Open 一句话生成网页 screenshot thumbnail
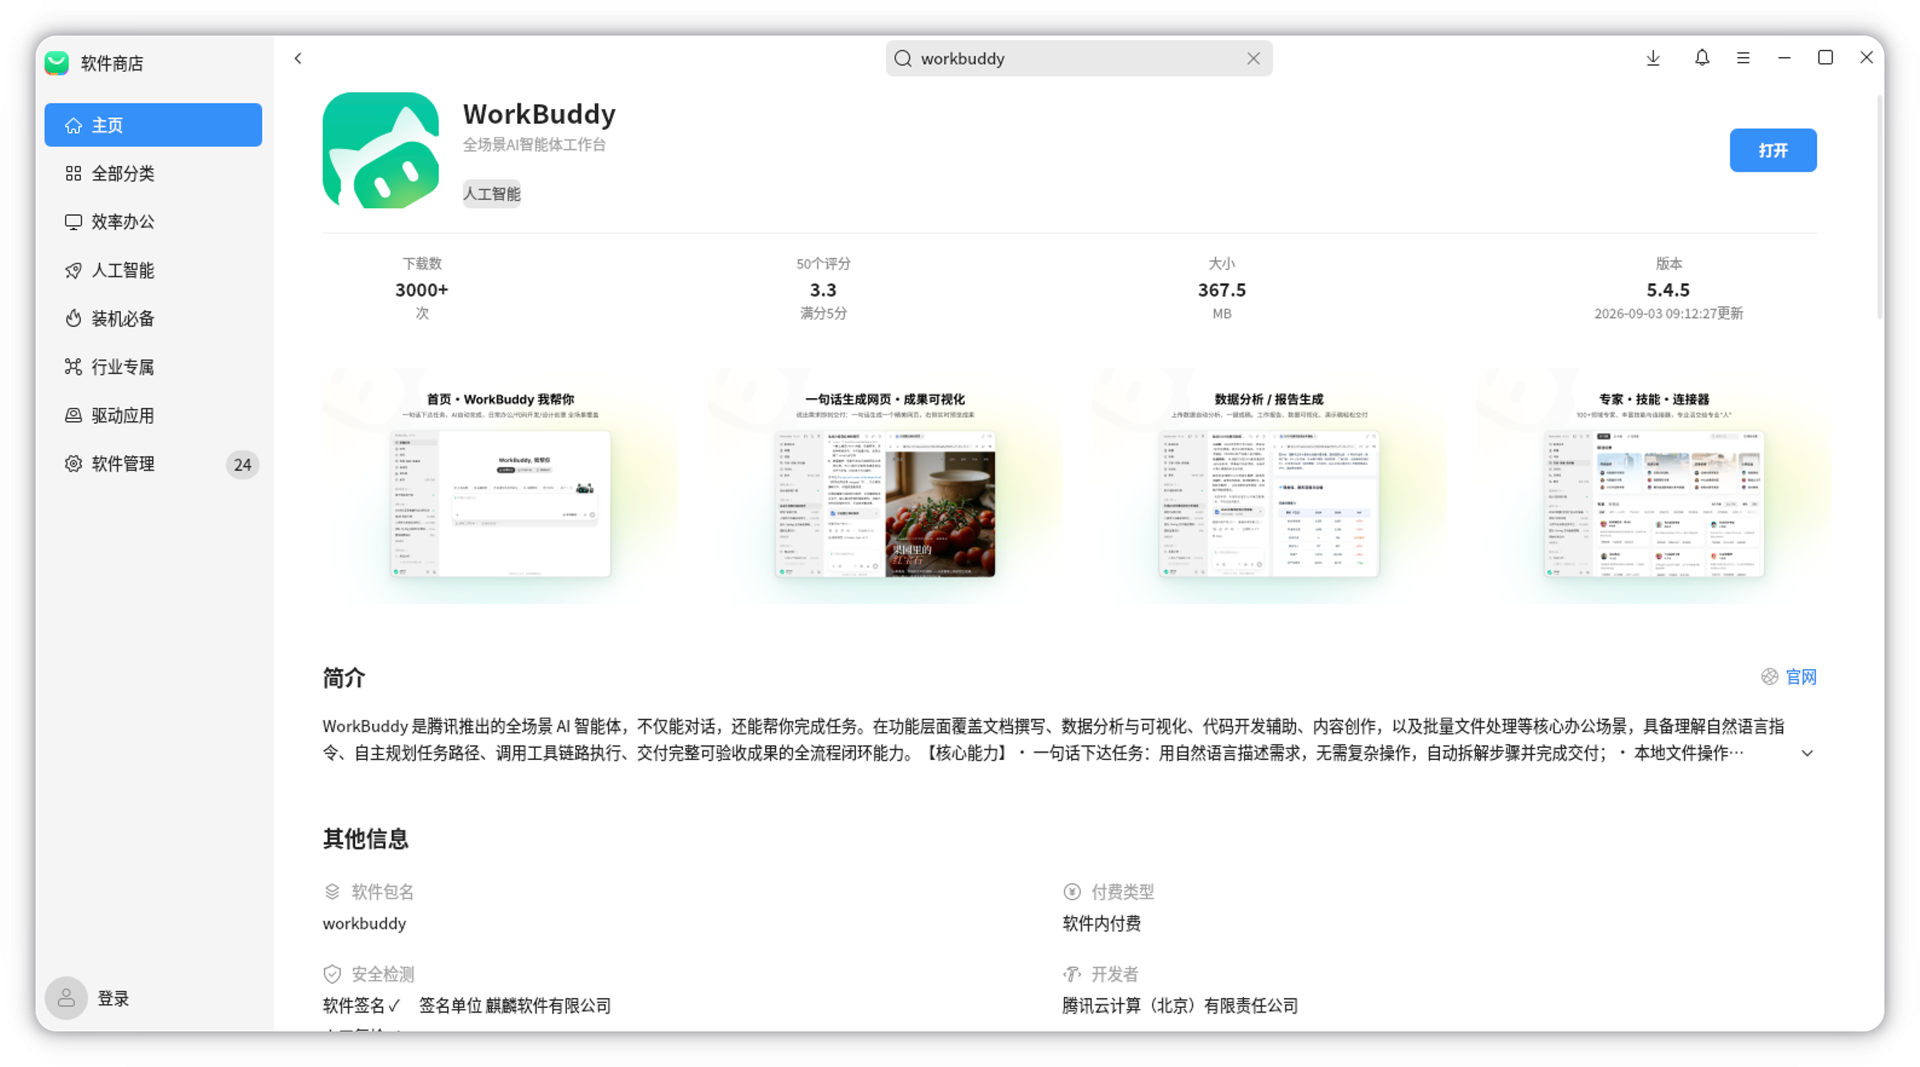 (885, 486)
